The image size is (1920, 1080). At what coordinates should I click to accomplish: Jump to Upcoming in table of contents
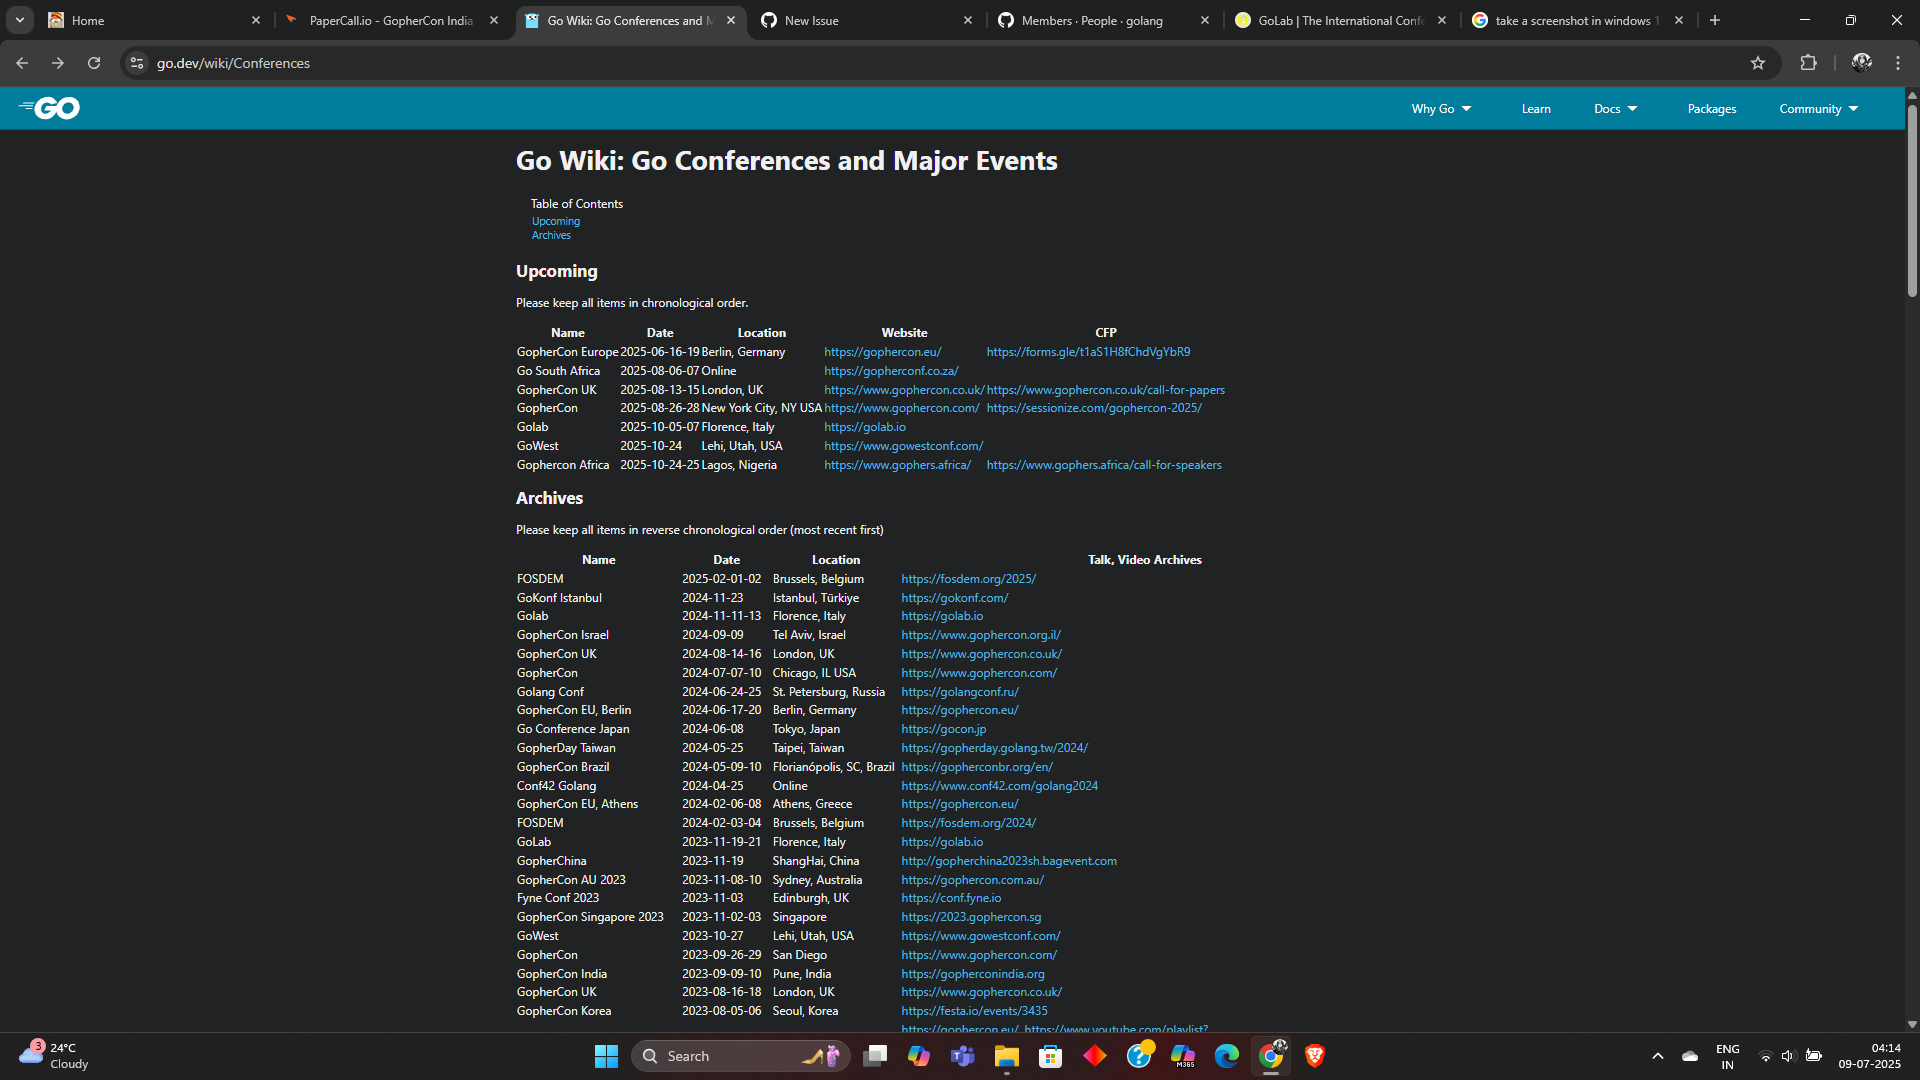(556, 221)
